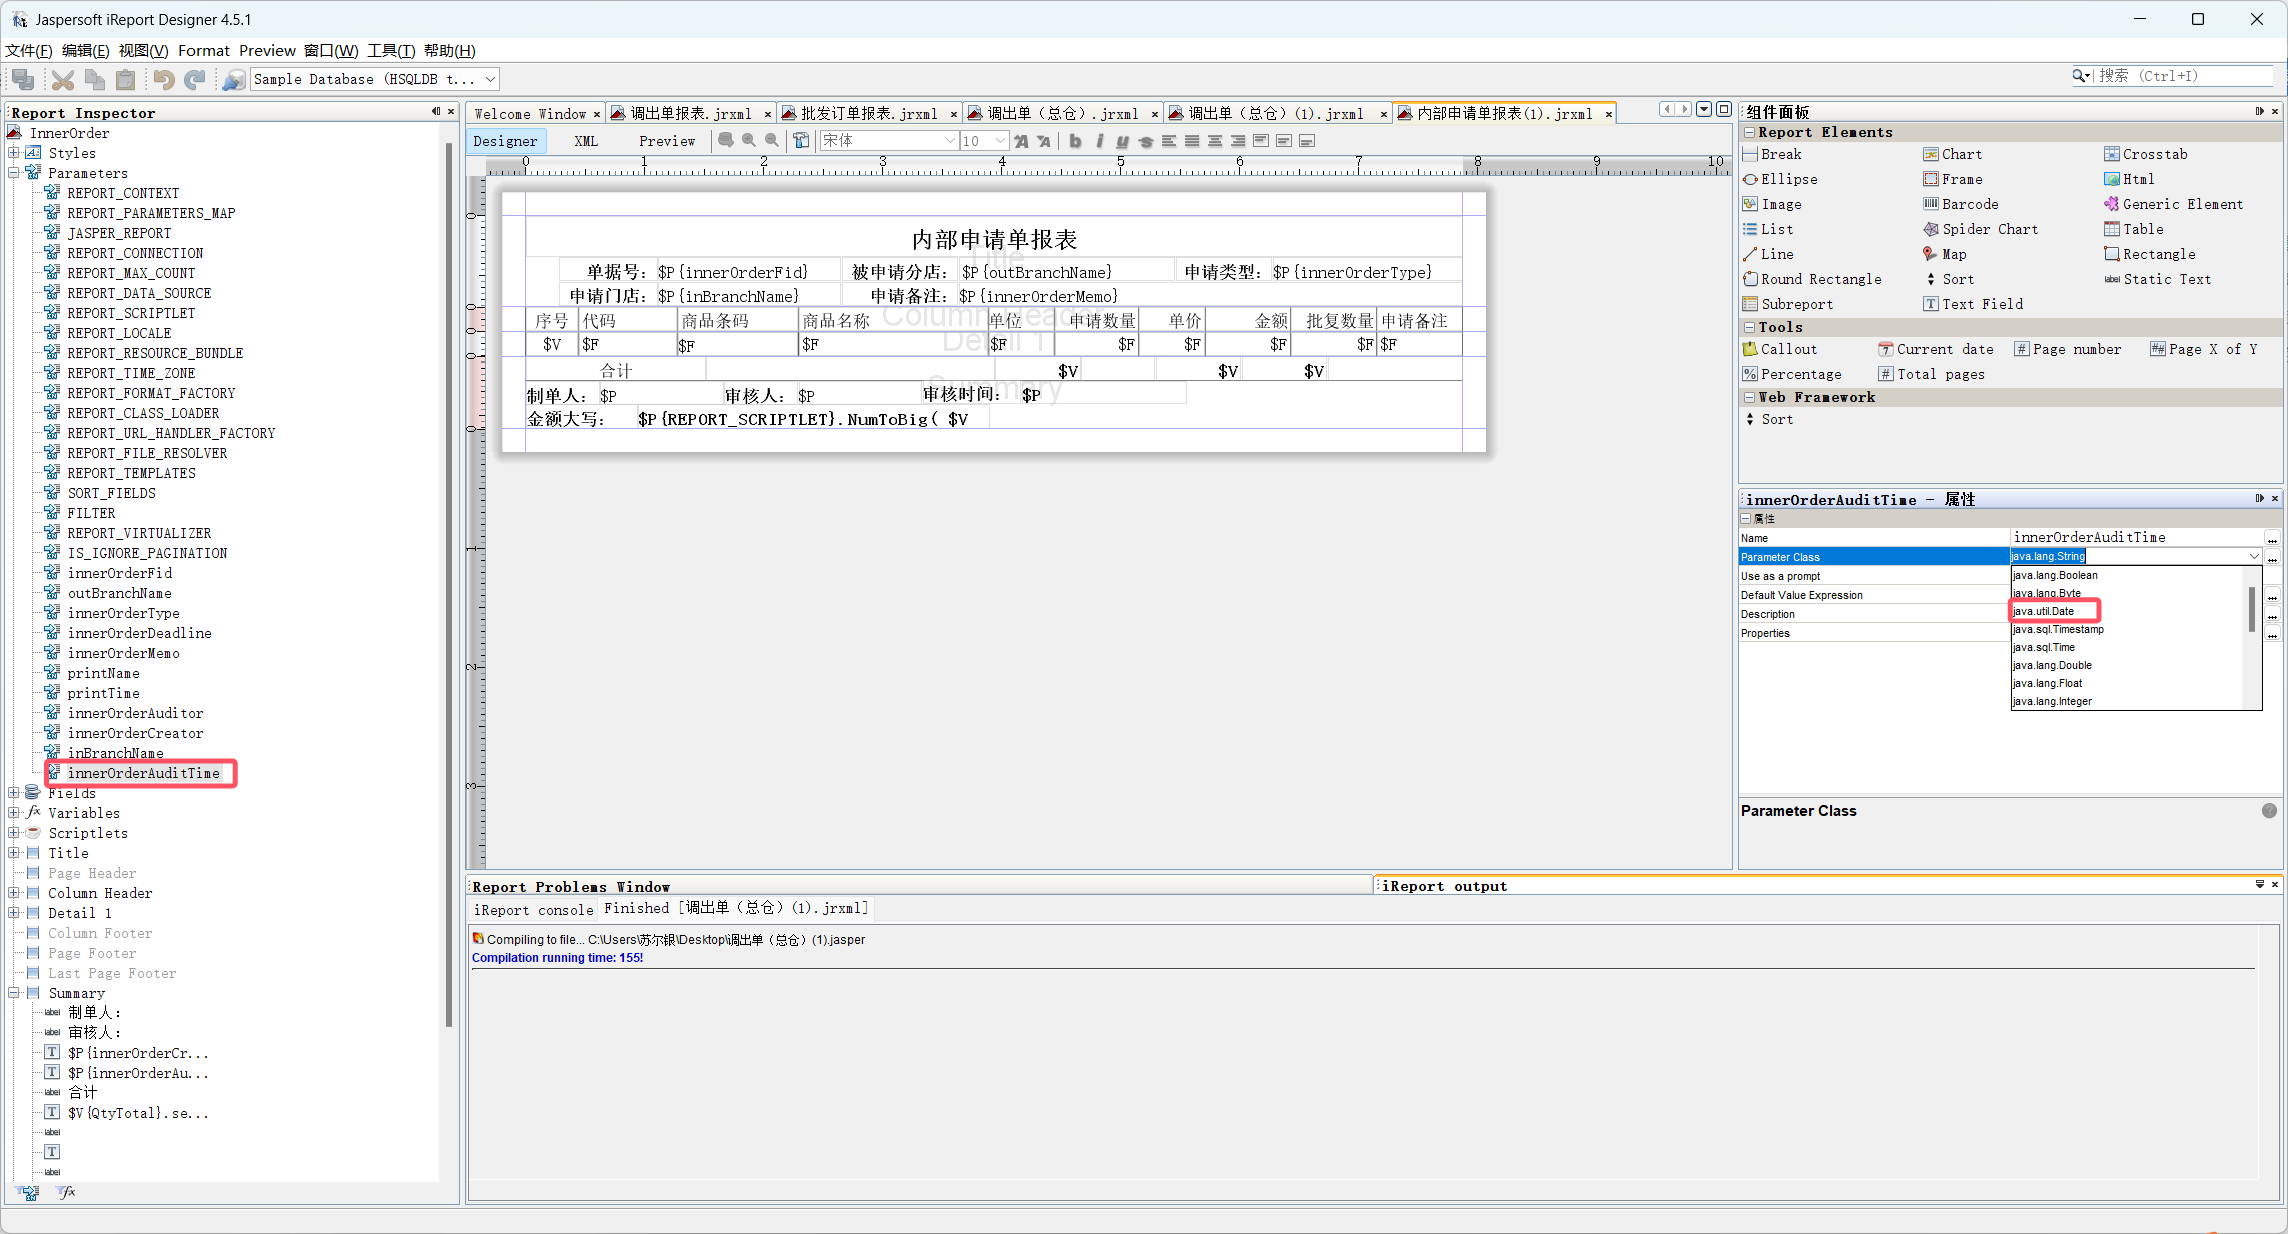Switch to the Preview view tab
Image resolution: width=2288 pixels, height=1234 pixels.
point(667,141)
